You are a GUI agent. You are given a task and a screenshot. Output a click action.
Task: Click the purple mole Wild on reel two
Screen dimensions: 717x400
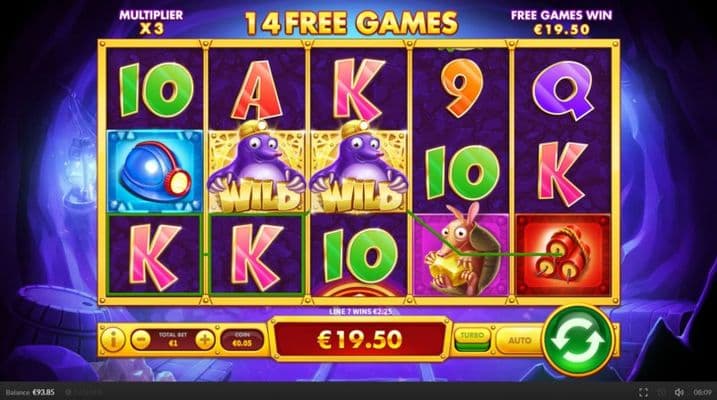tap(257, 170)
